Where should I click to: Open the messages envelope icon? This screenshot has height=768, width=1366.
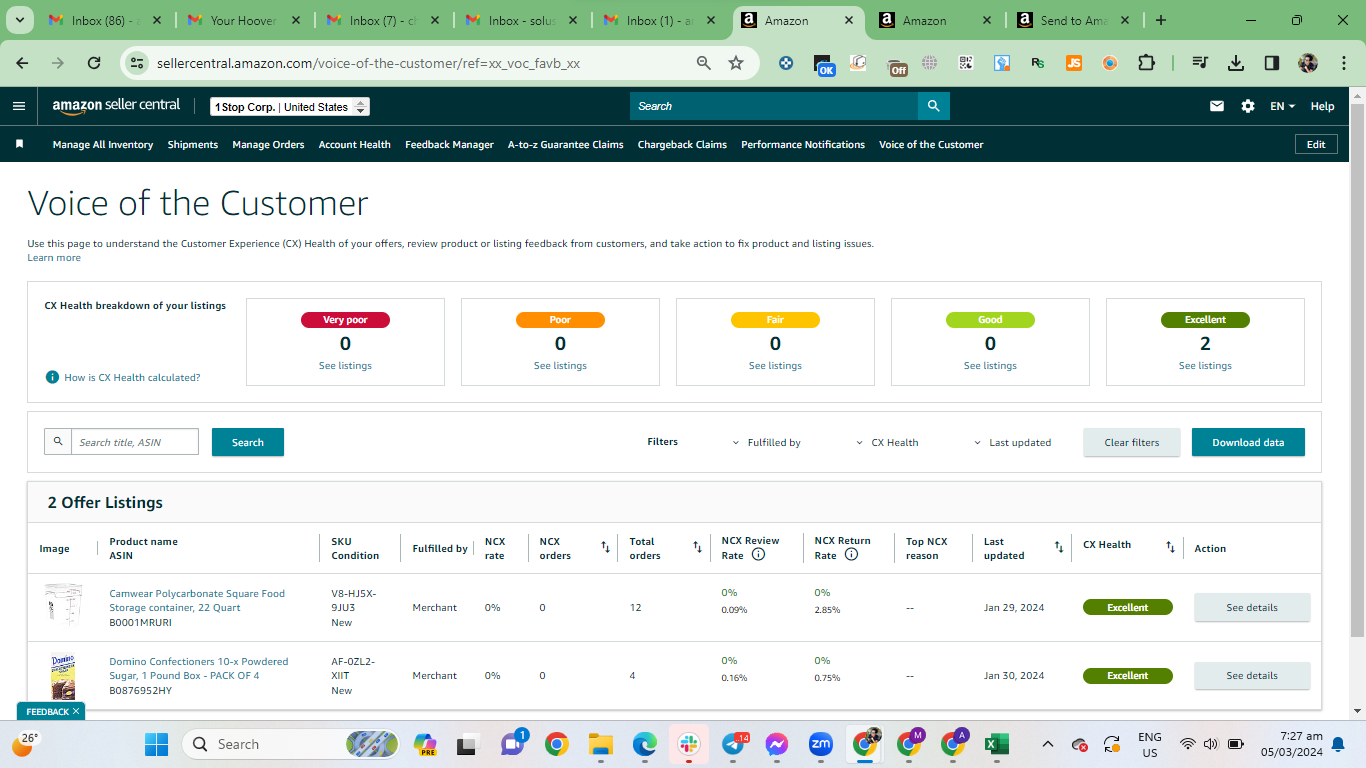1217,106
